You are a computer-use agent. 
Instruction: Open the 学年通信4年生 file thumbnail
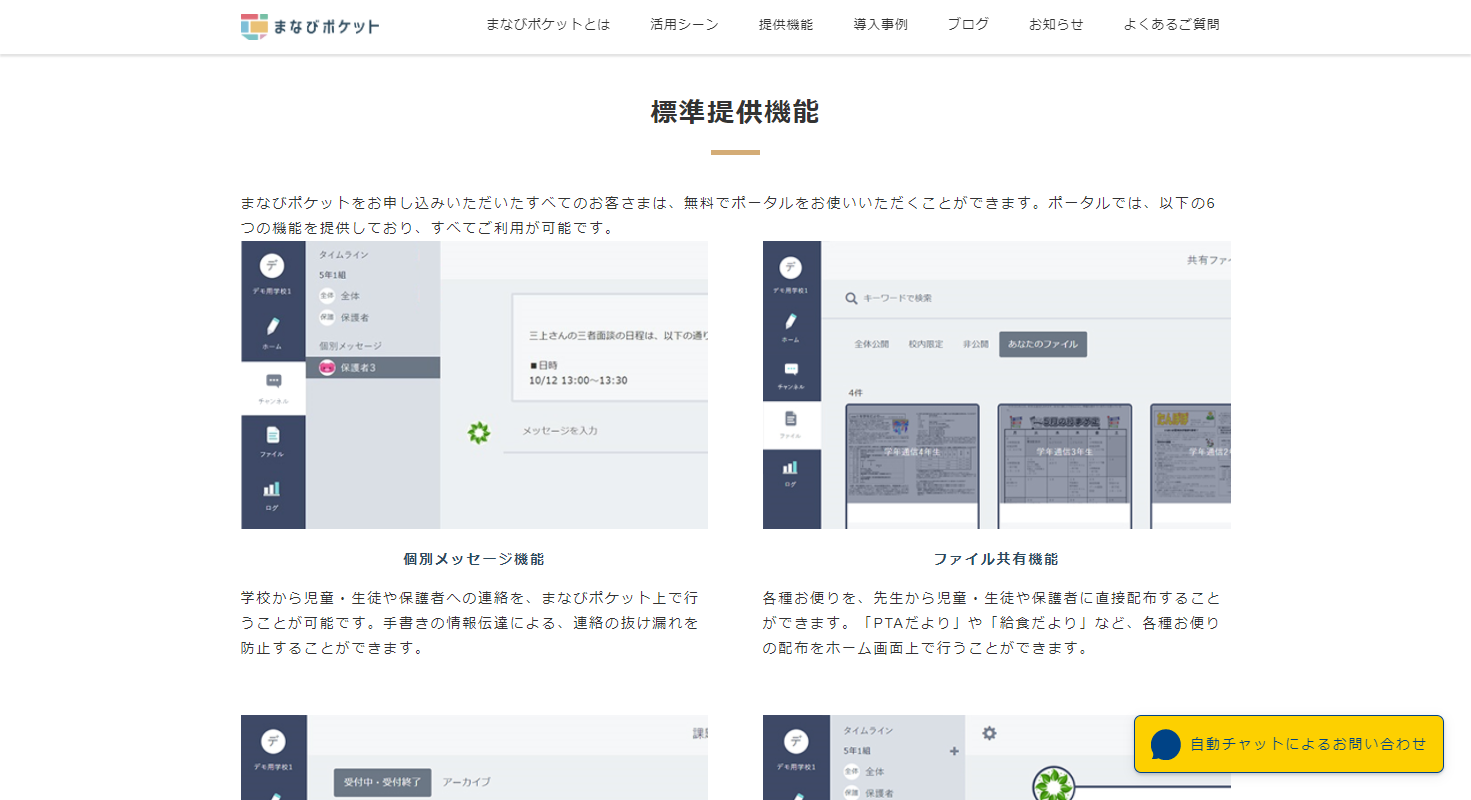click(912, 465)
